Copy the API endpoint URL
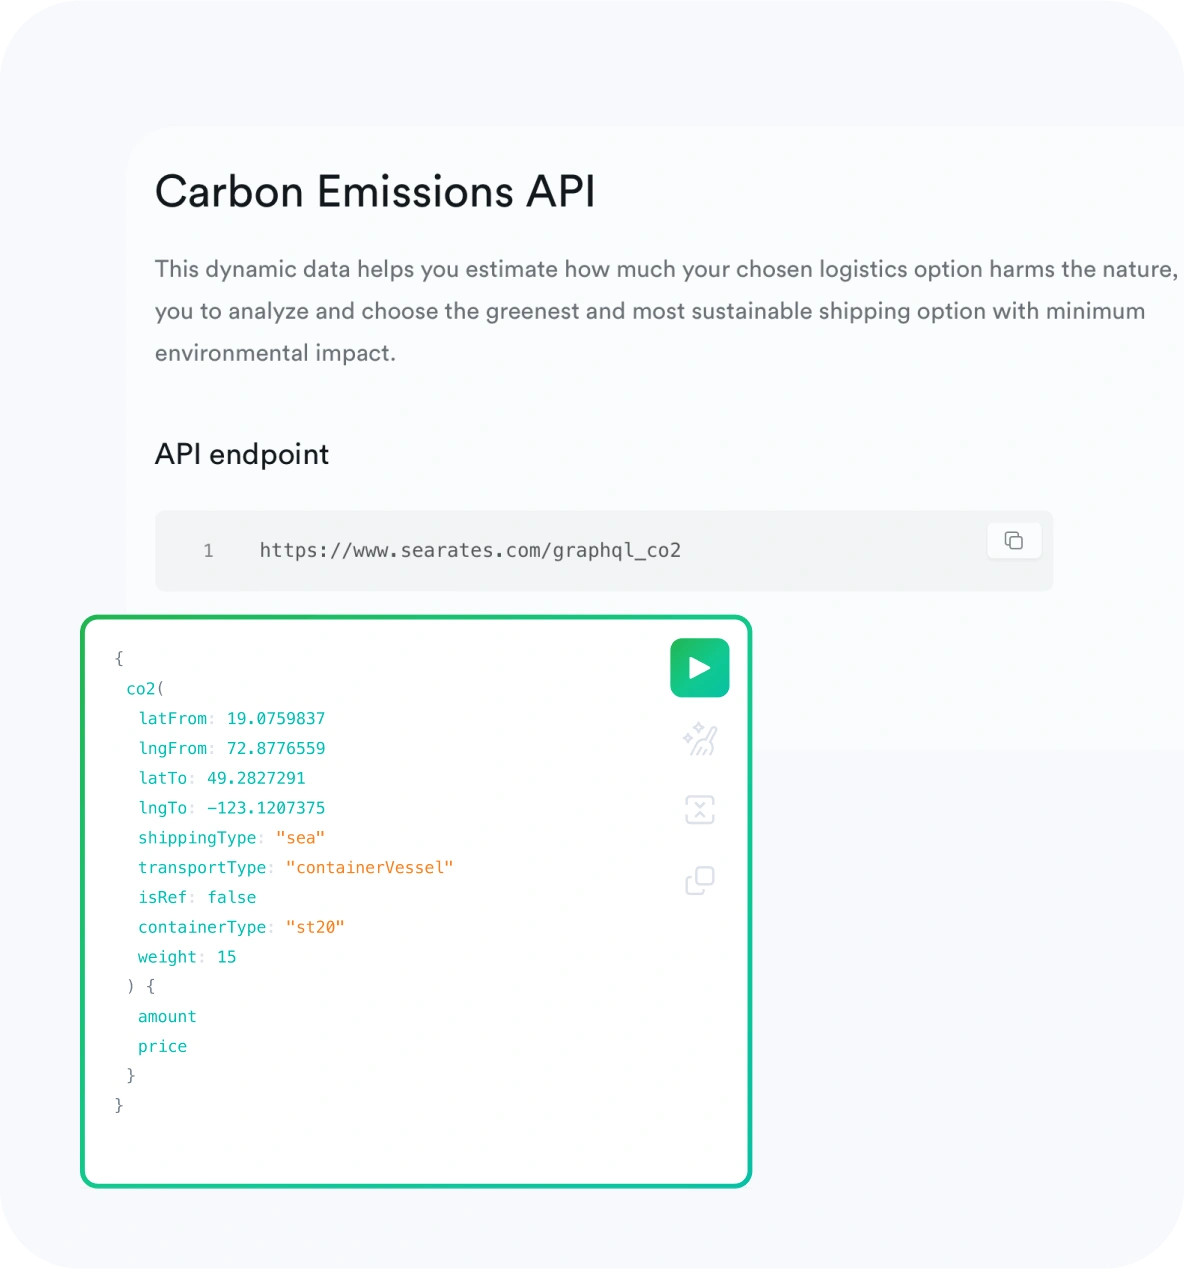The height and width of the screenshot is (1269, 1184). 1014,541
